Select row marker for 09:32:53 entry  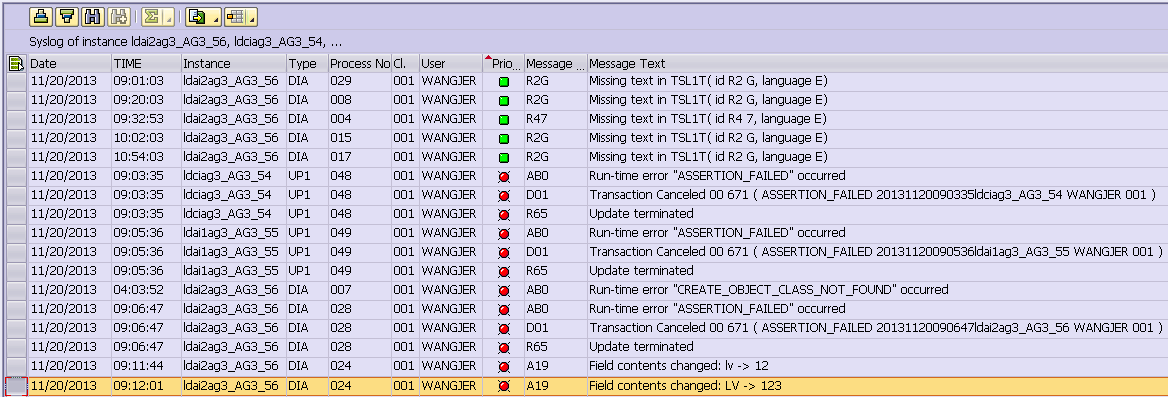point(16,119)
